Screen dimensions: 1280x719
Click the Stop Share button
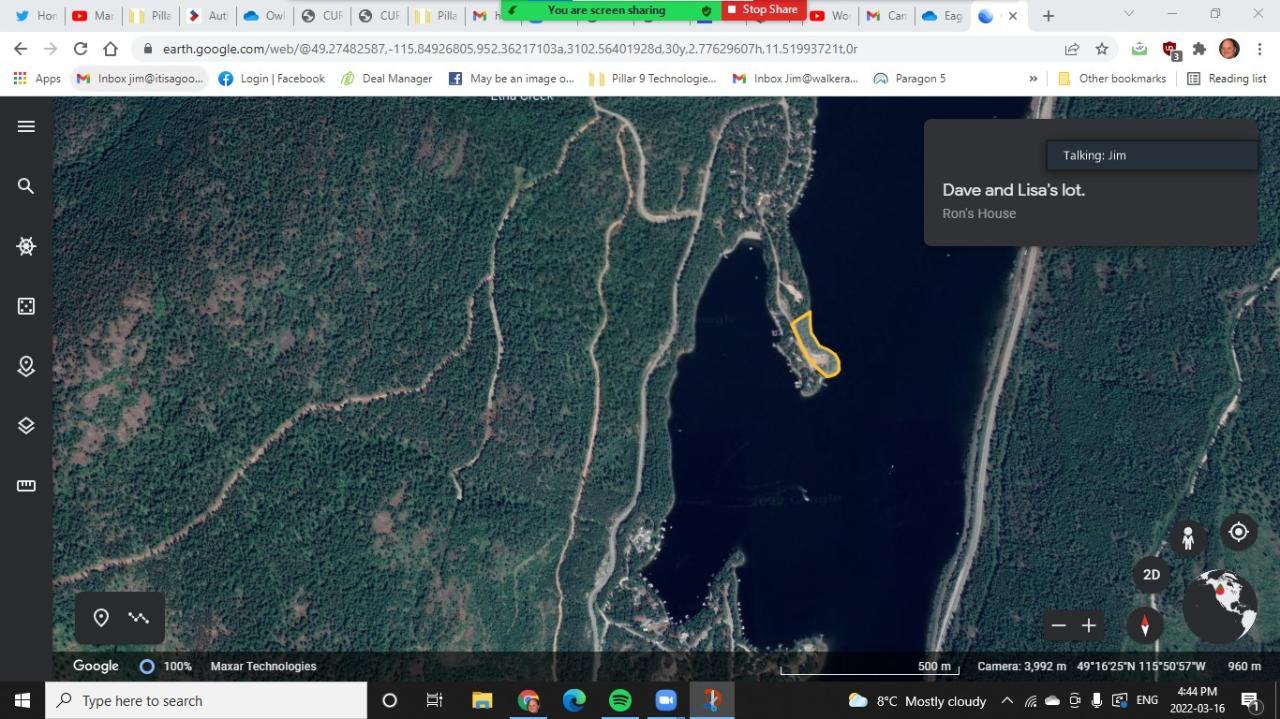[x=763, y=10]
